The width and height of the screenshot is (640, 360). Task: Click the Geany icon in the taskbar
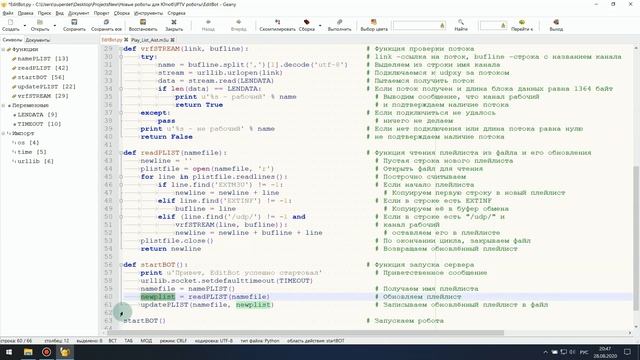click(65, 352)
